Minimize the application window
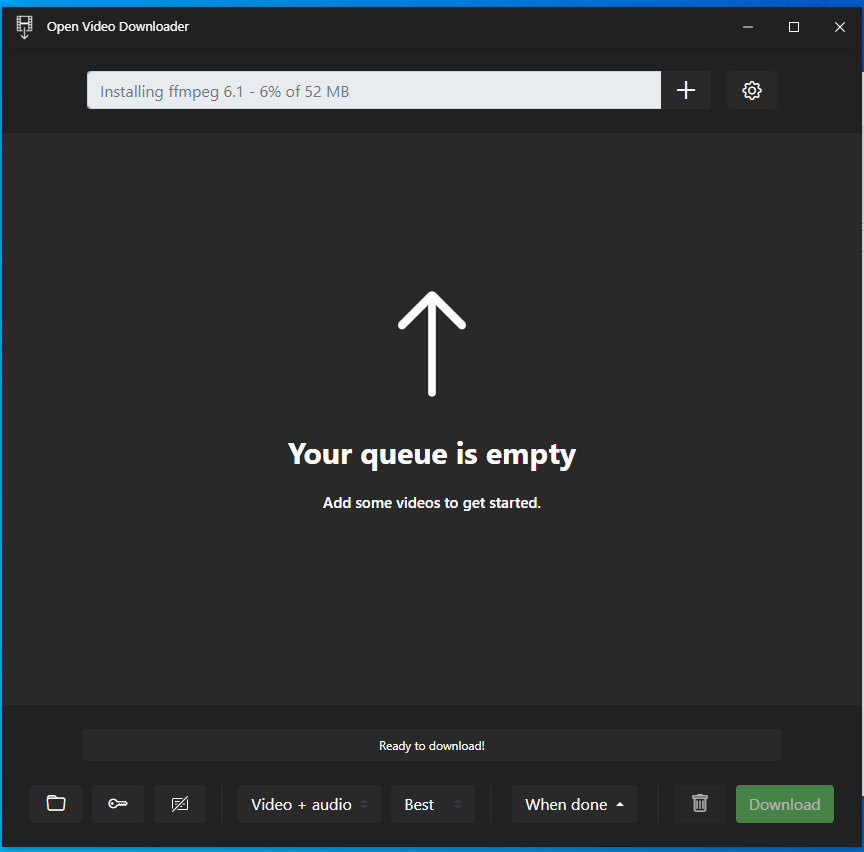864x852 pixels. [x=747, y=27]
